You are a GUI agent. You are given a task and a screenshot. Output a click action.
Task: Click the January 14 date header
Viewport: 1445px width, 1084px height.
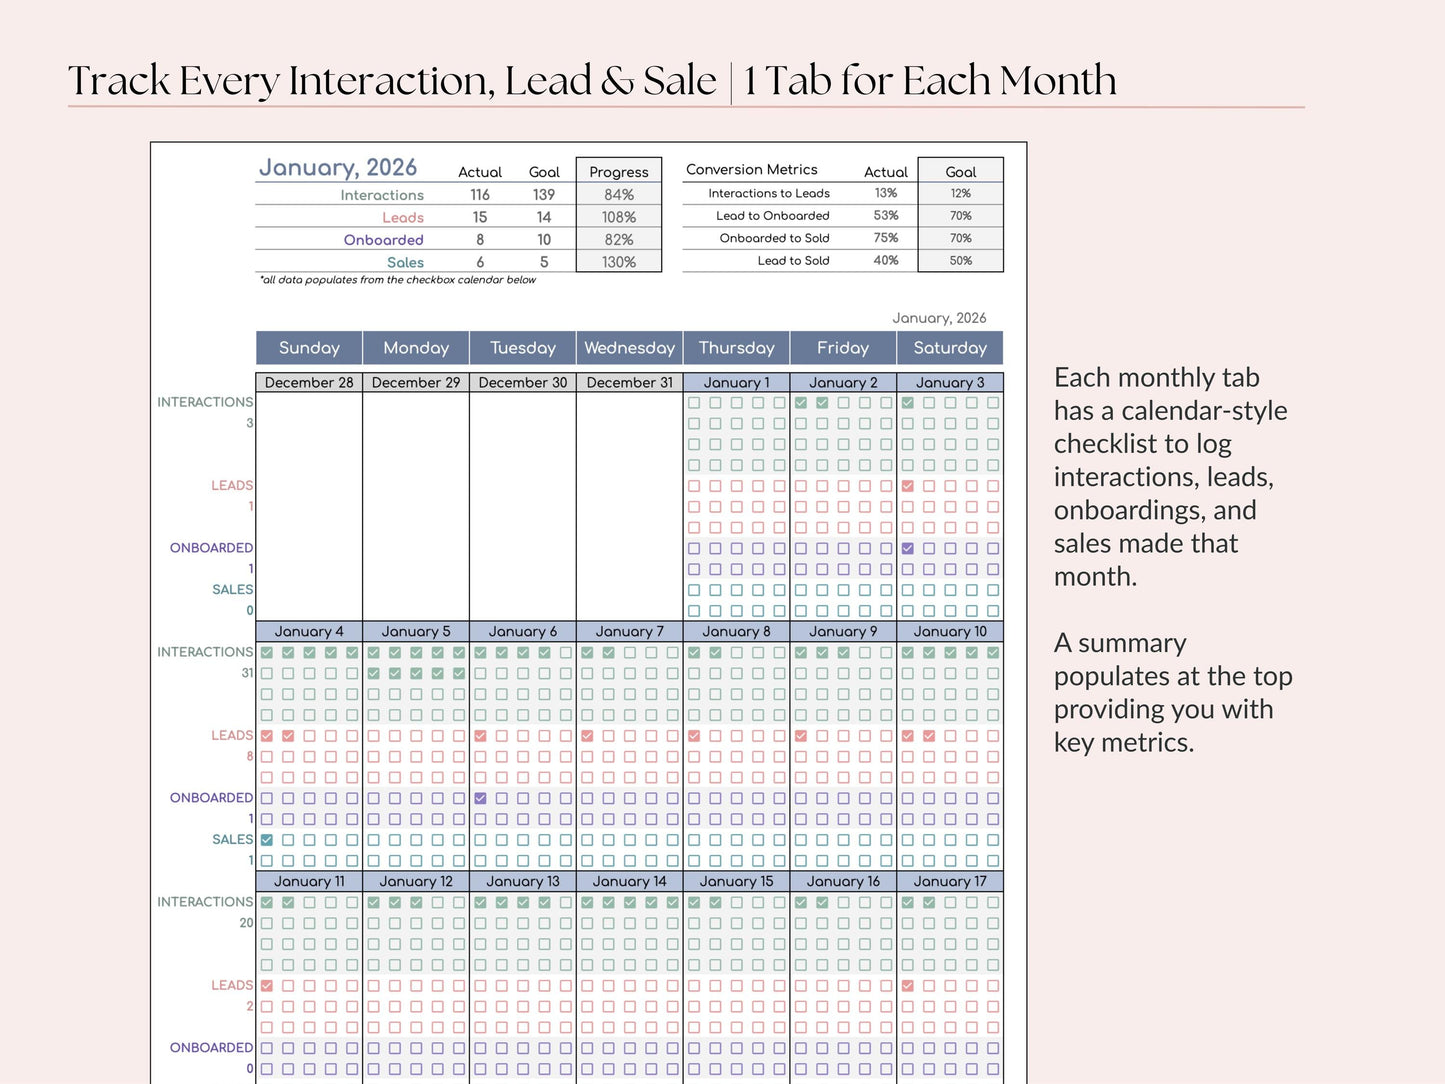(630, 882)
